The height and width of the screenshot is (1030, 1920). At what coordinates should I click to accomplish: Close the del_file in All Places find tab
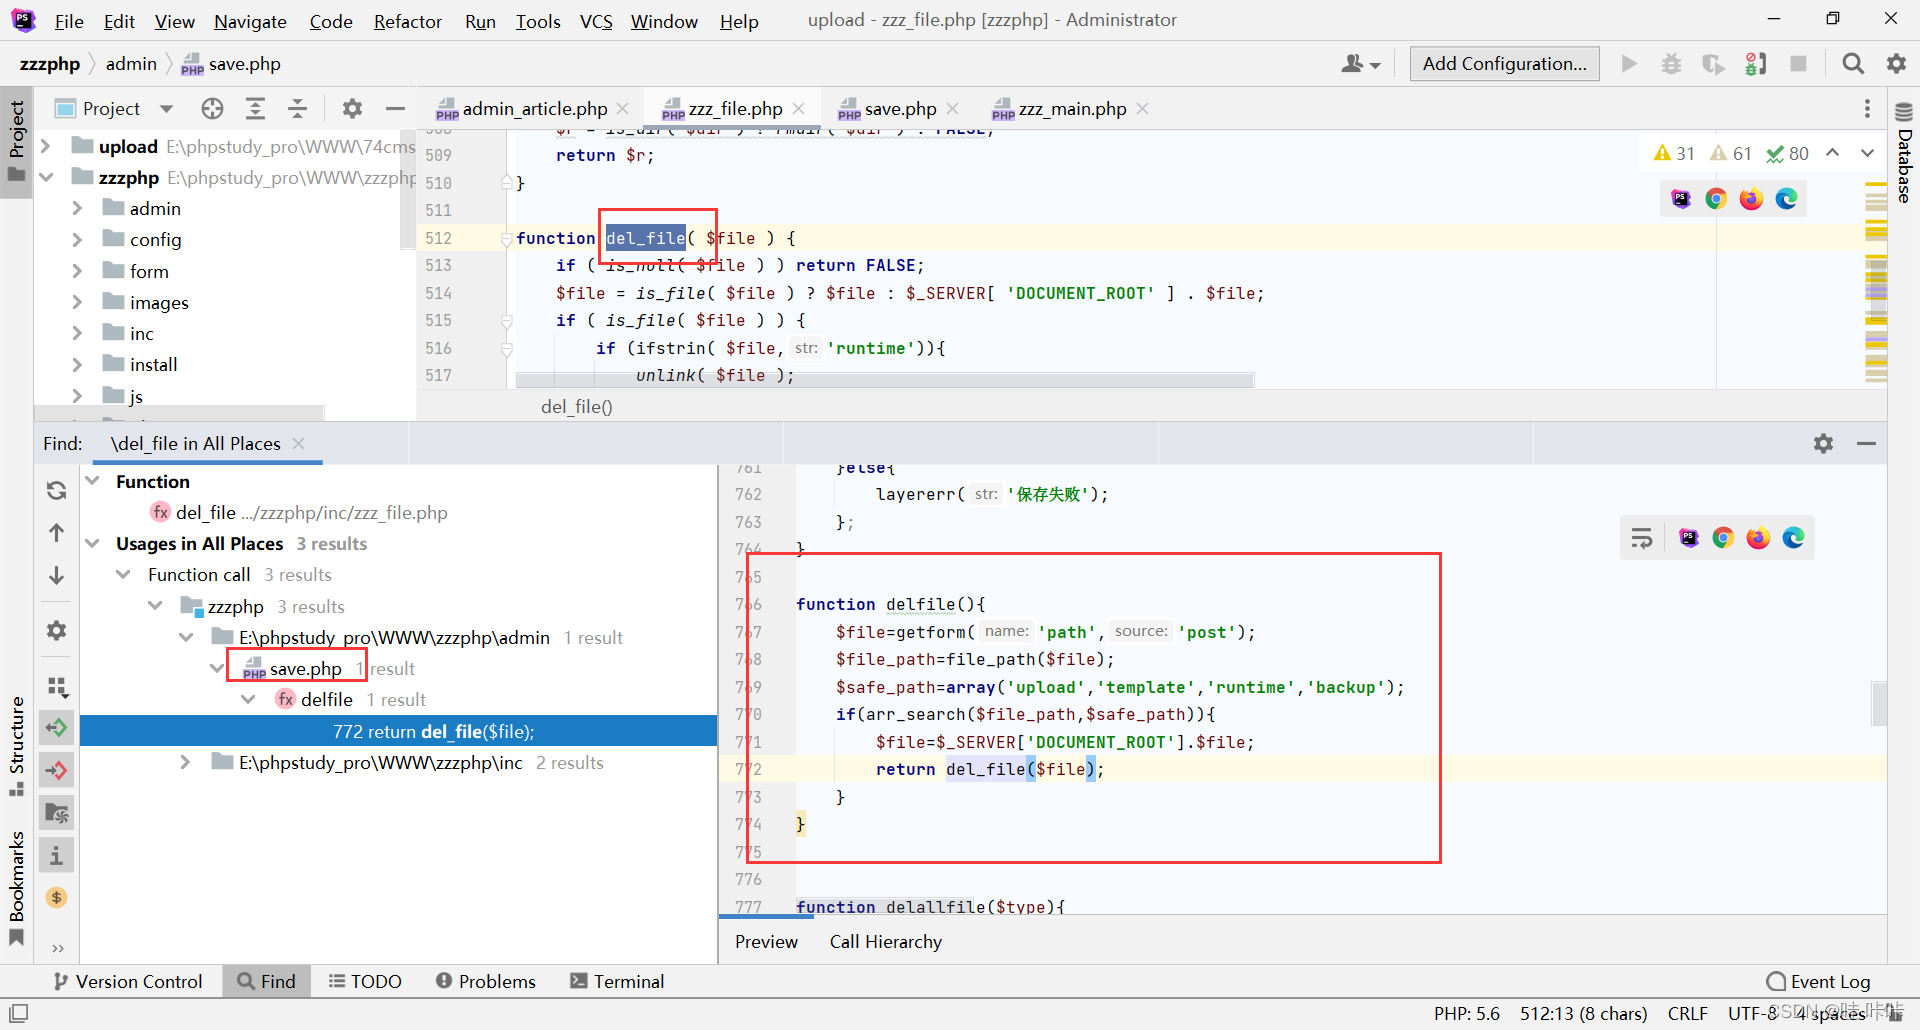click(x=298, y=443)
